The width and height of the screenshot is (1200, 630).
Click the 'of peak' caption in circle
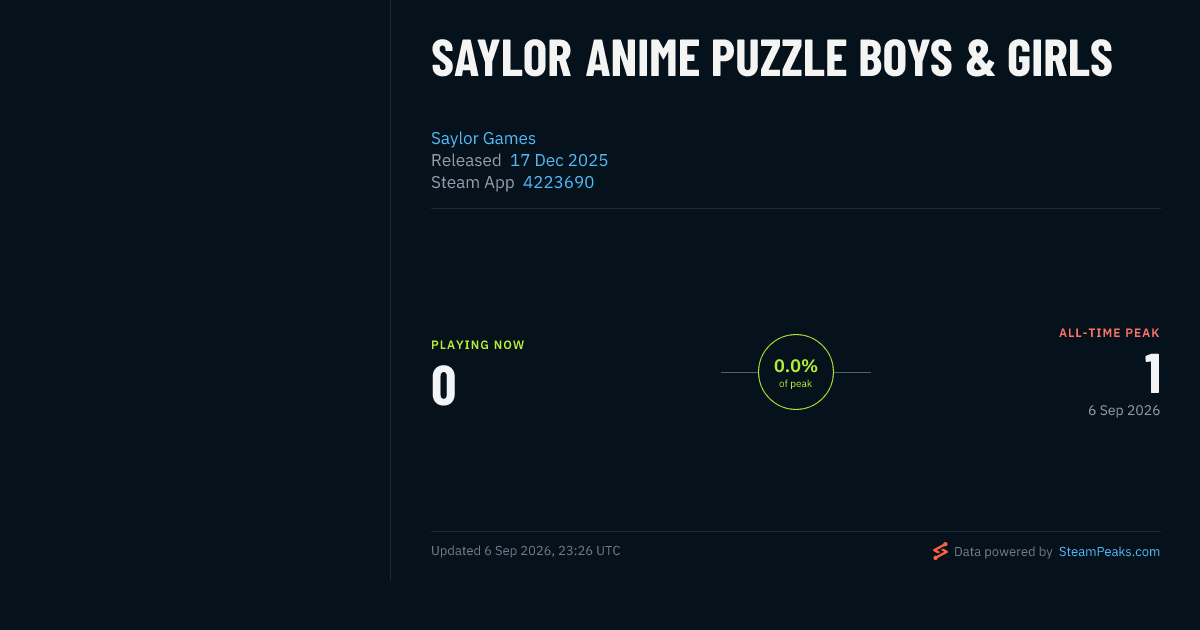click(796, 384)
